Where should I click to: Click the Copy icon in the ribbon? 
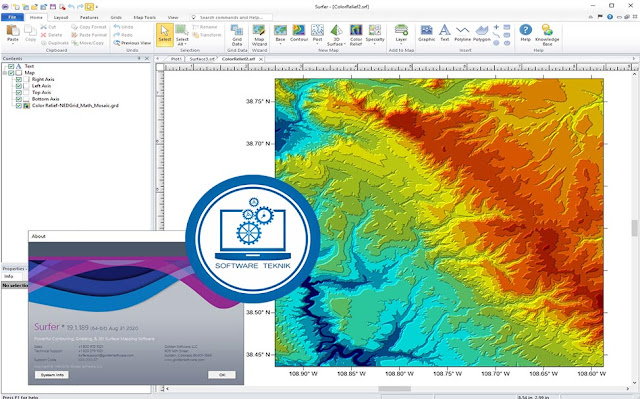coord(30,31)
